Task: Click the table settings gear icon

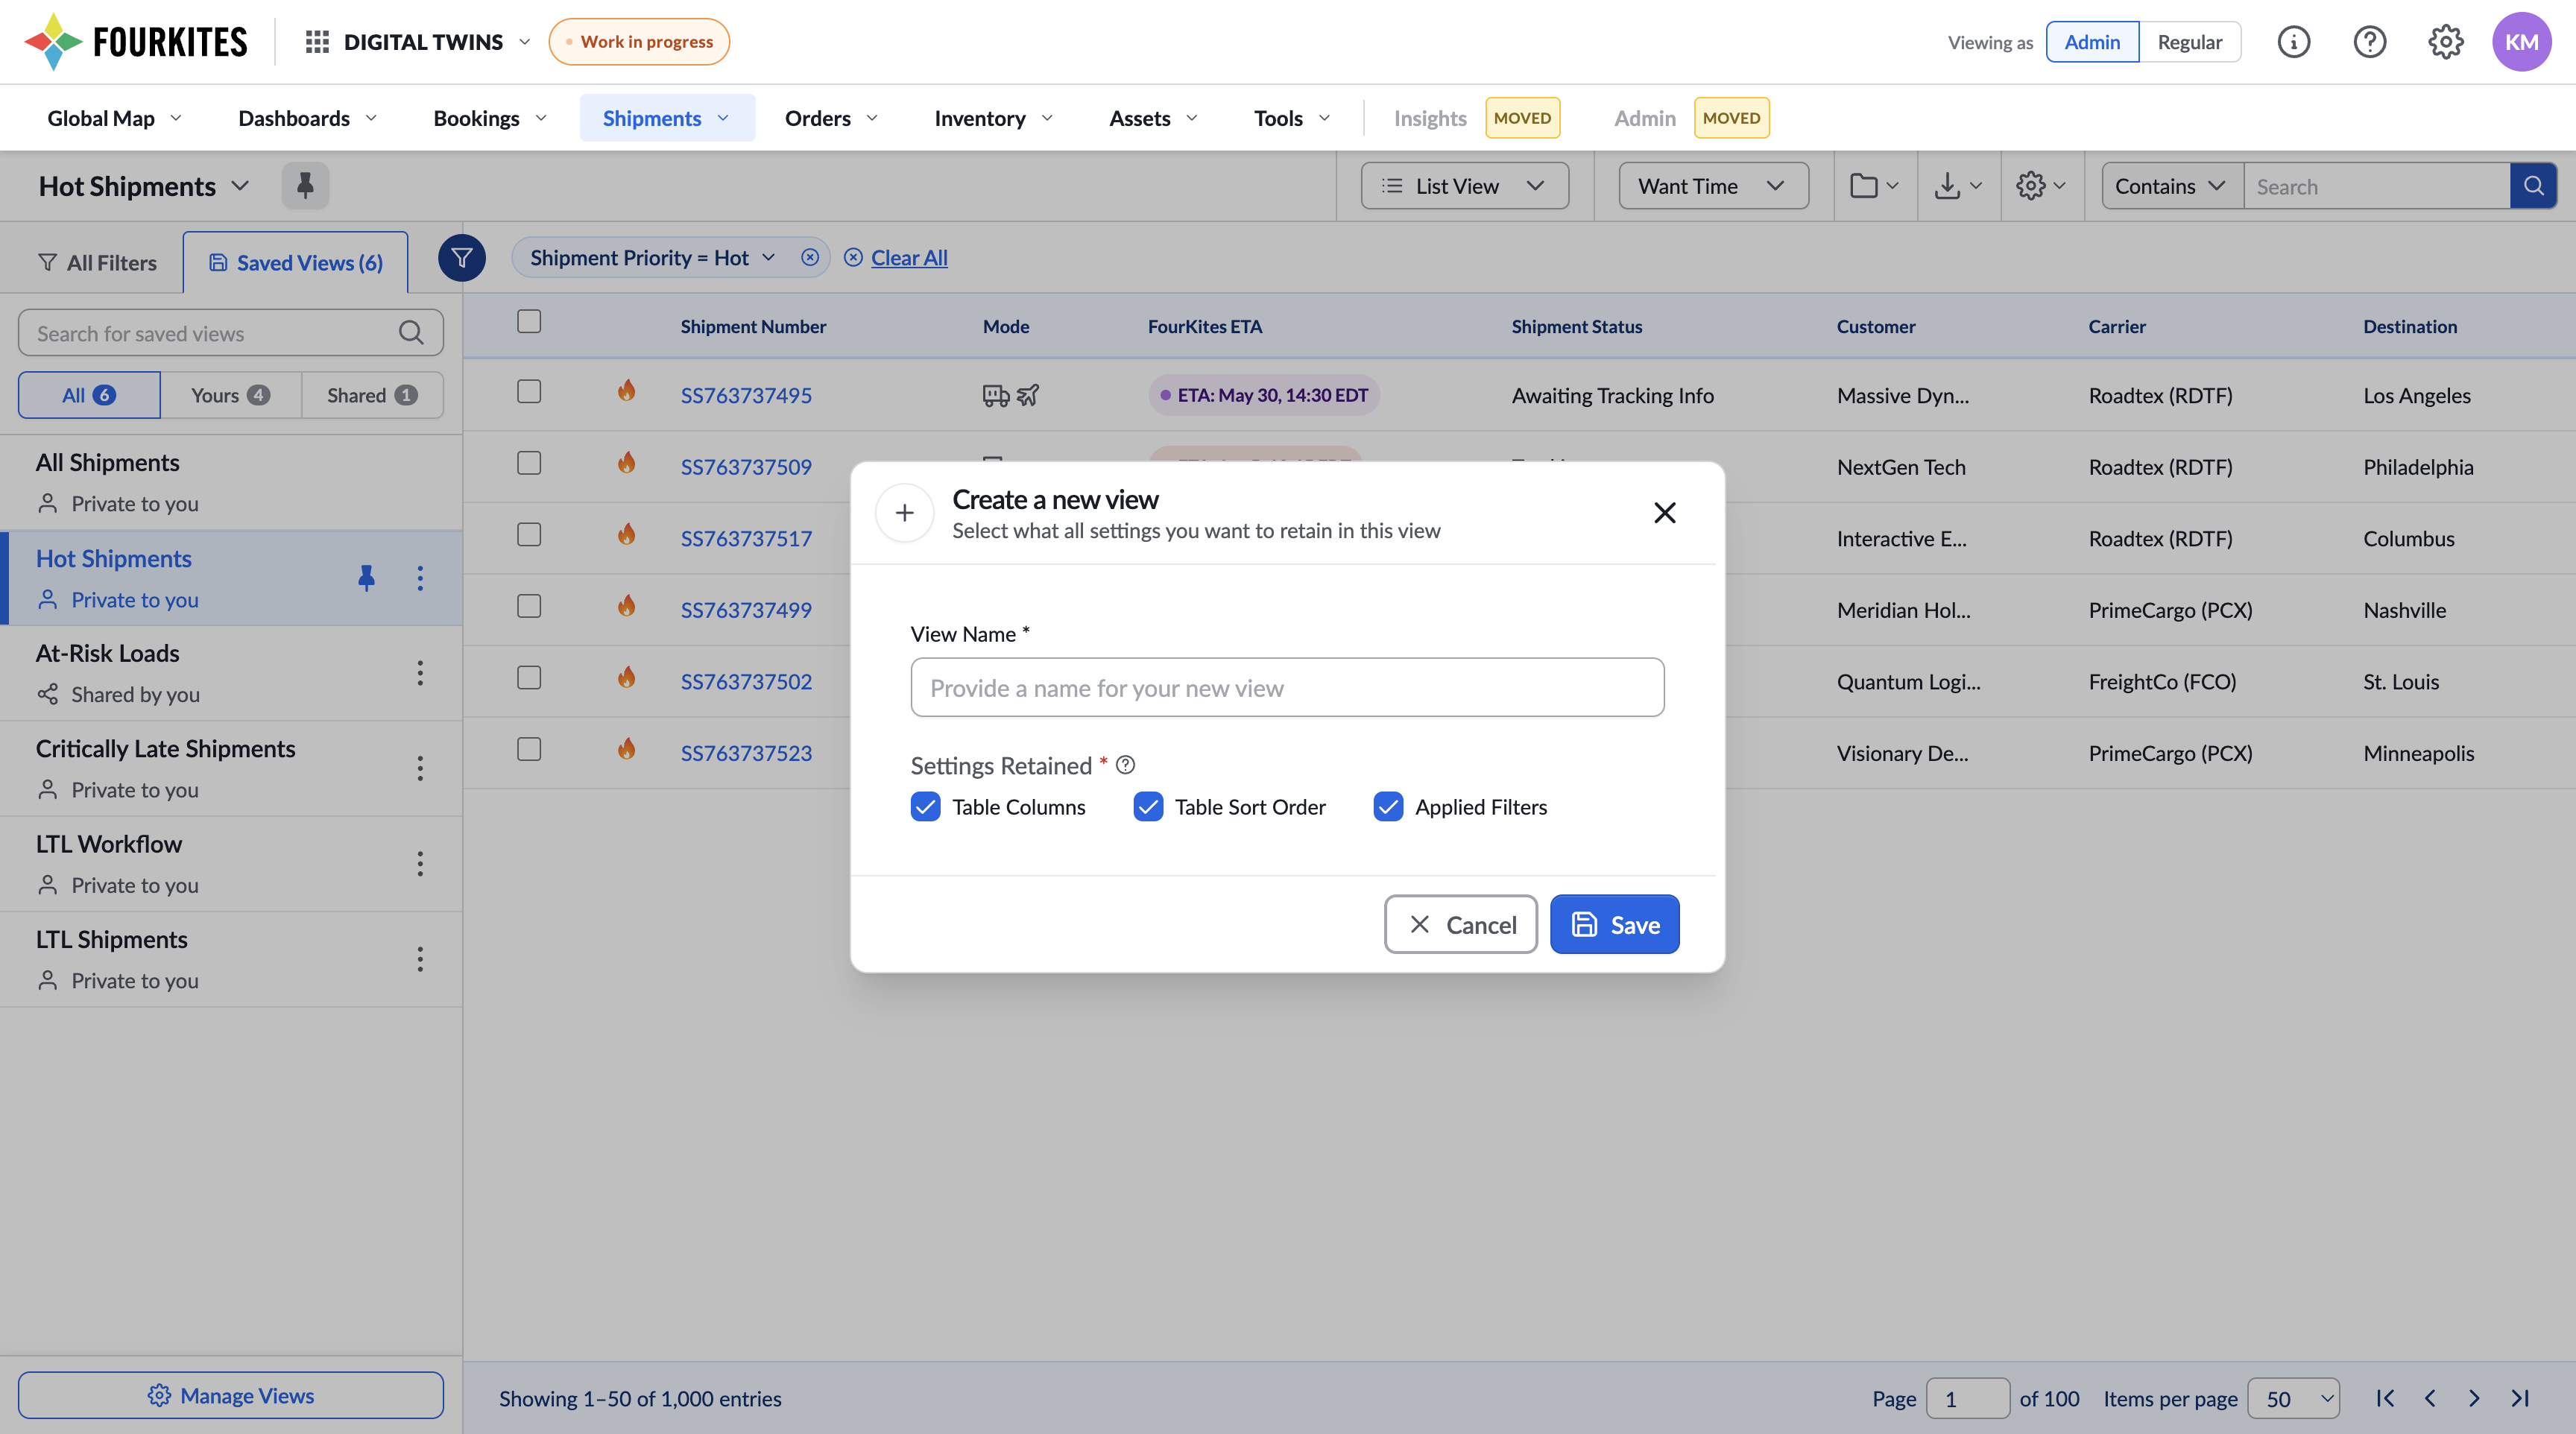Action: (x=2030, y=186)
